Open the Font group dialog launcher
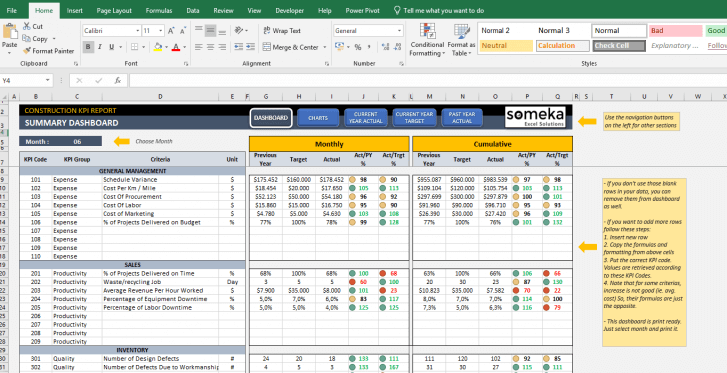Screen dimensions: 727x373 [x=186, y=64]
